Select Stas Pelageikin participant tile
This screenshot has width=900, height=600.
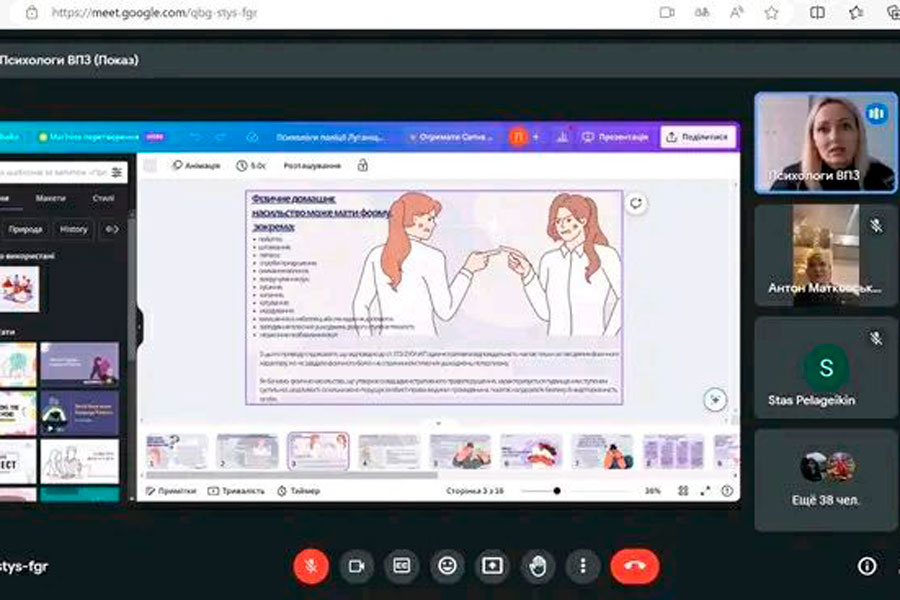[825, 367]
